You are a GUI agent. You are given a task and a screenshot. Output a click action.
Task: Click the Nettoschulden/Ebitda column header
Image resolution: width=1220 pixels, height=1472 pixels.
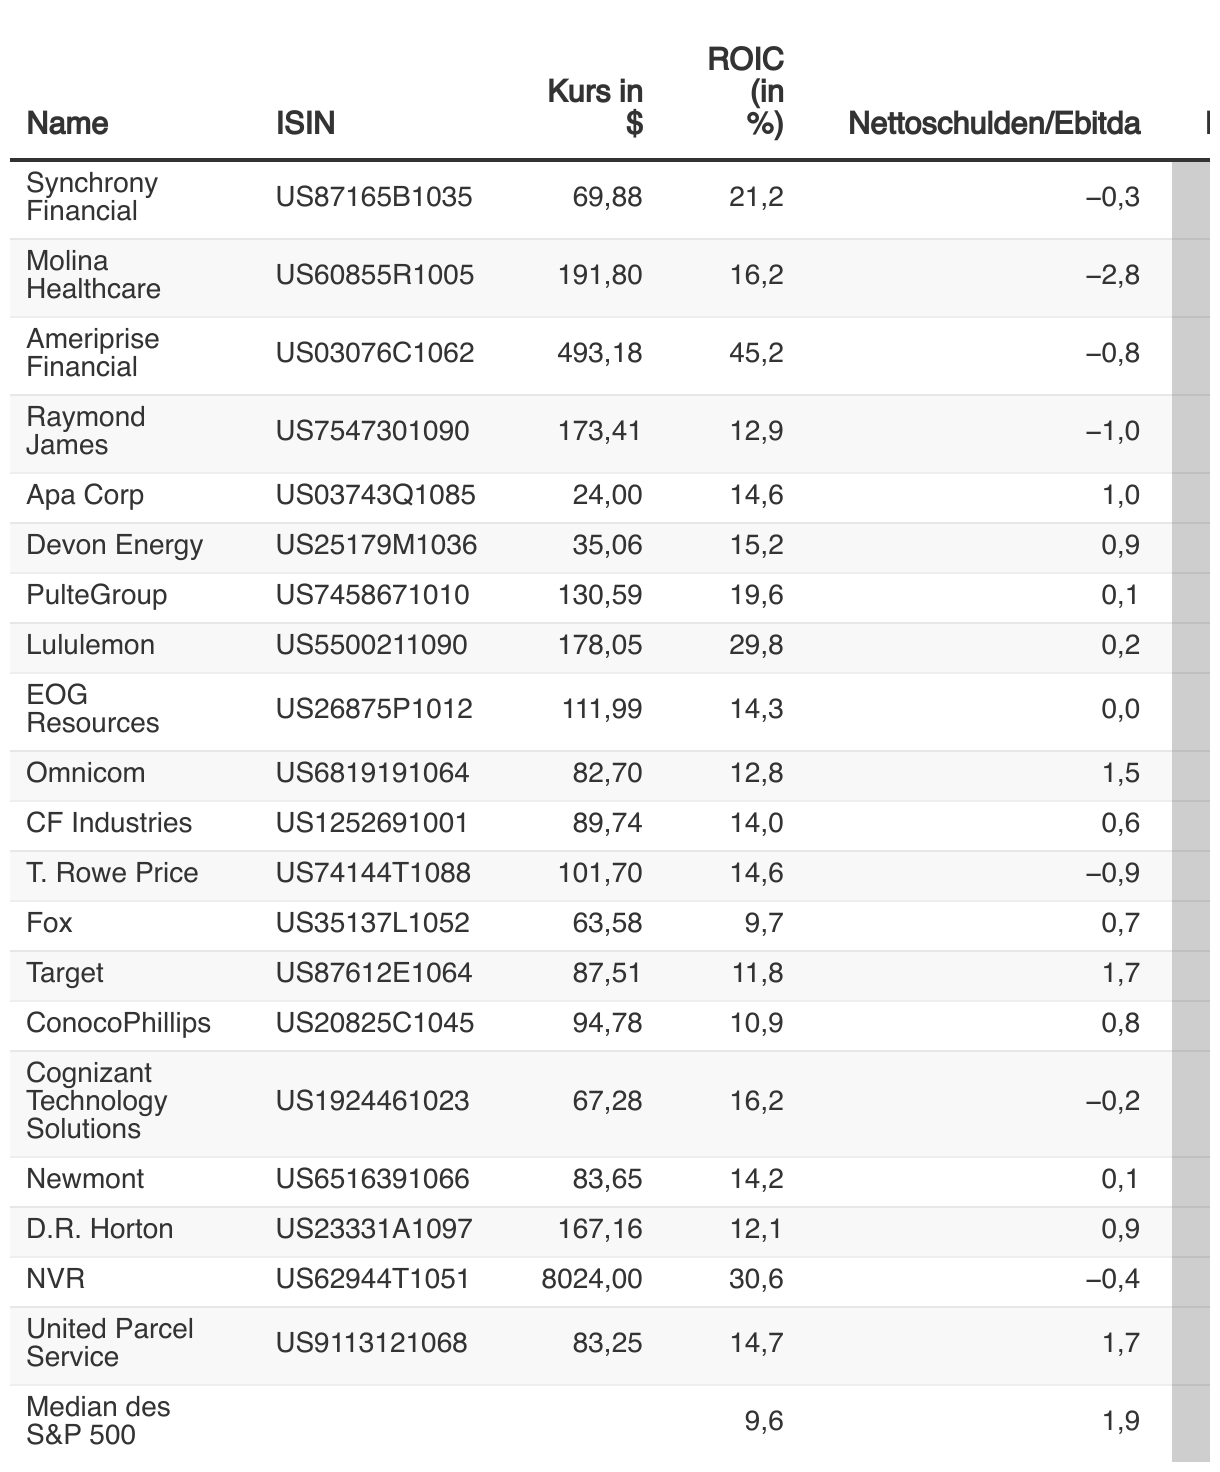[x=994, y=123]
